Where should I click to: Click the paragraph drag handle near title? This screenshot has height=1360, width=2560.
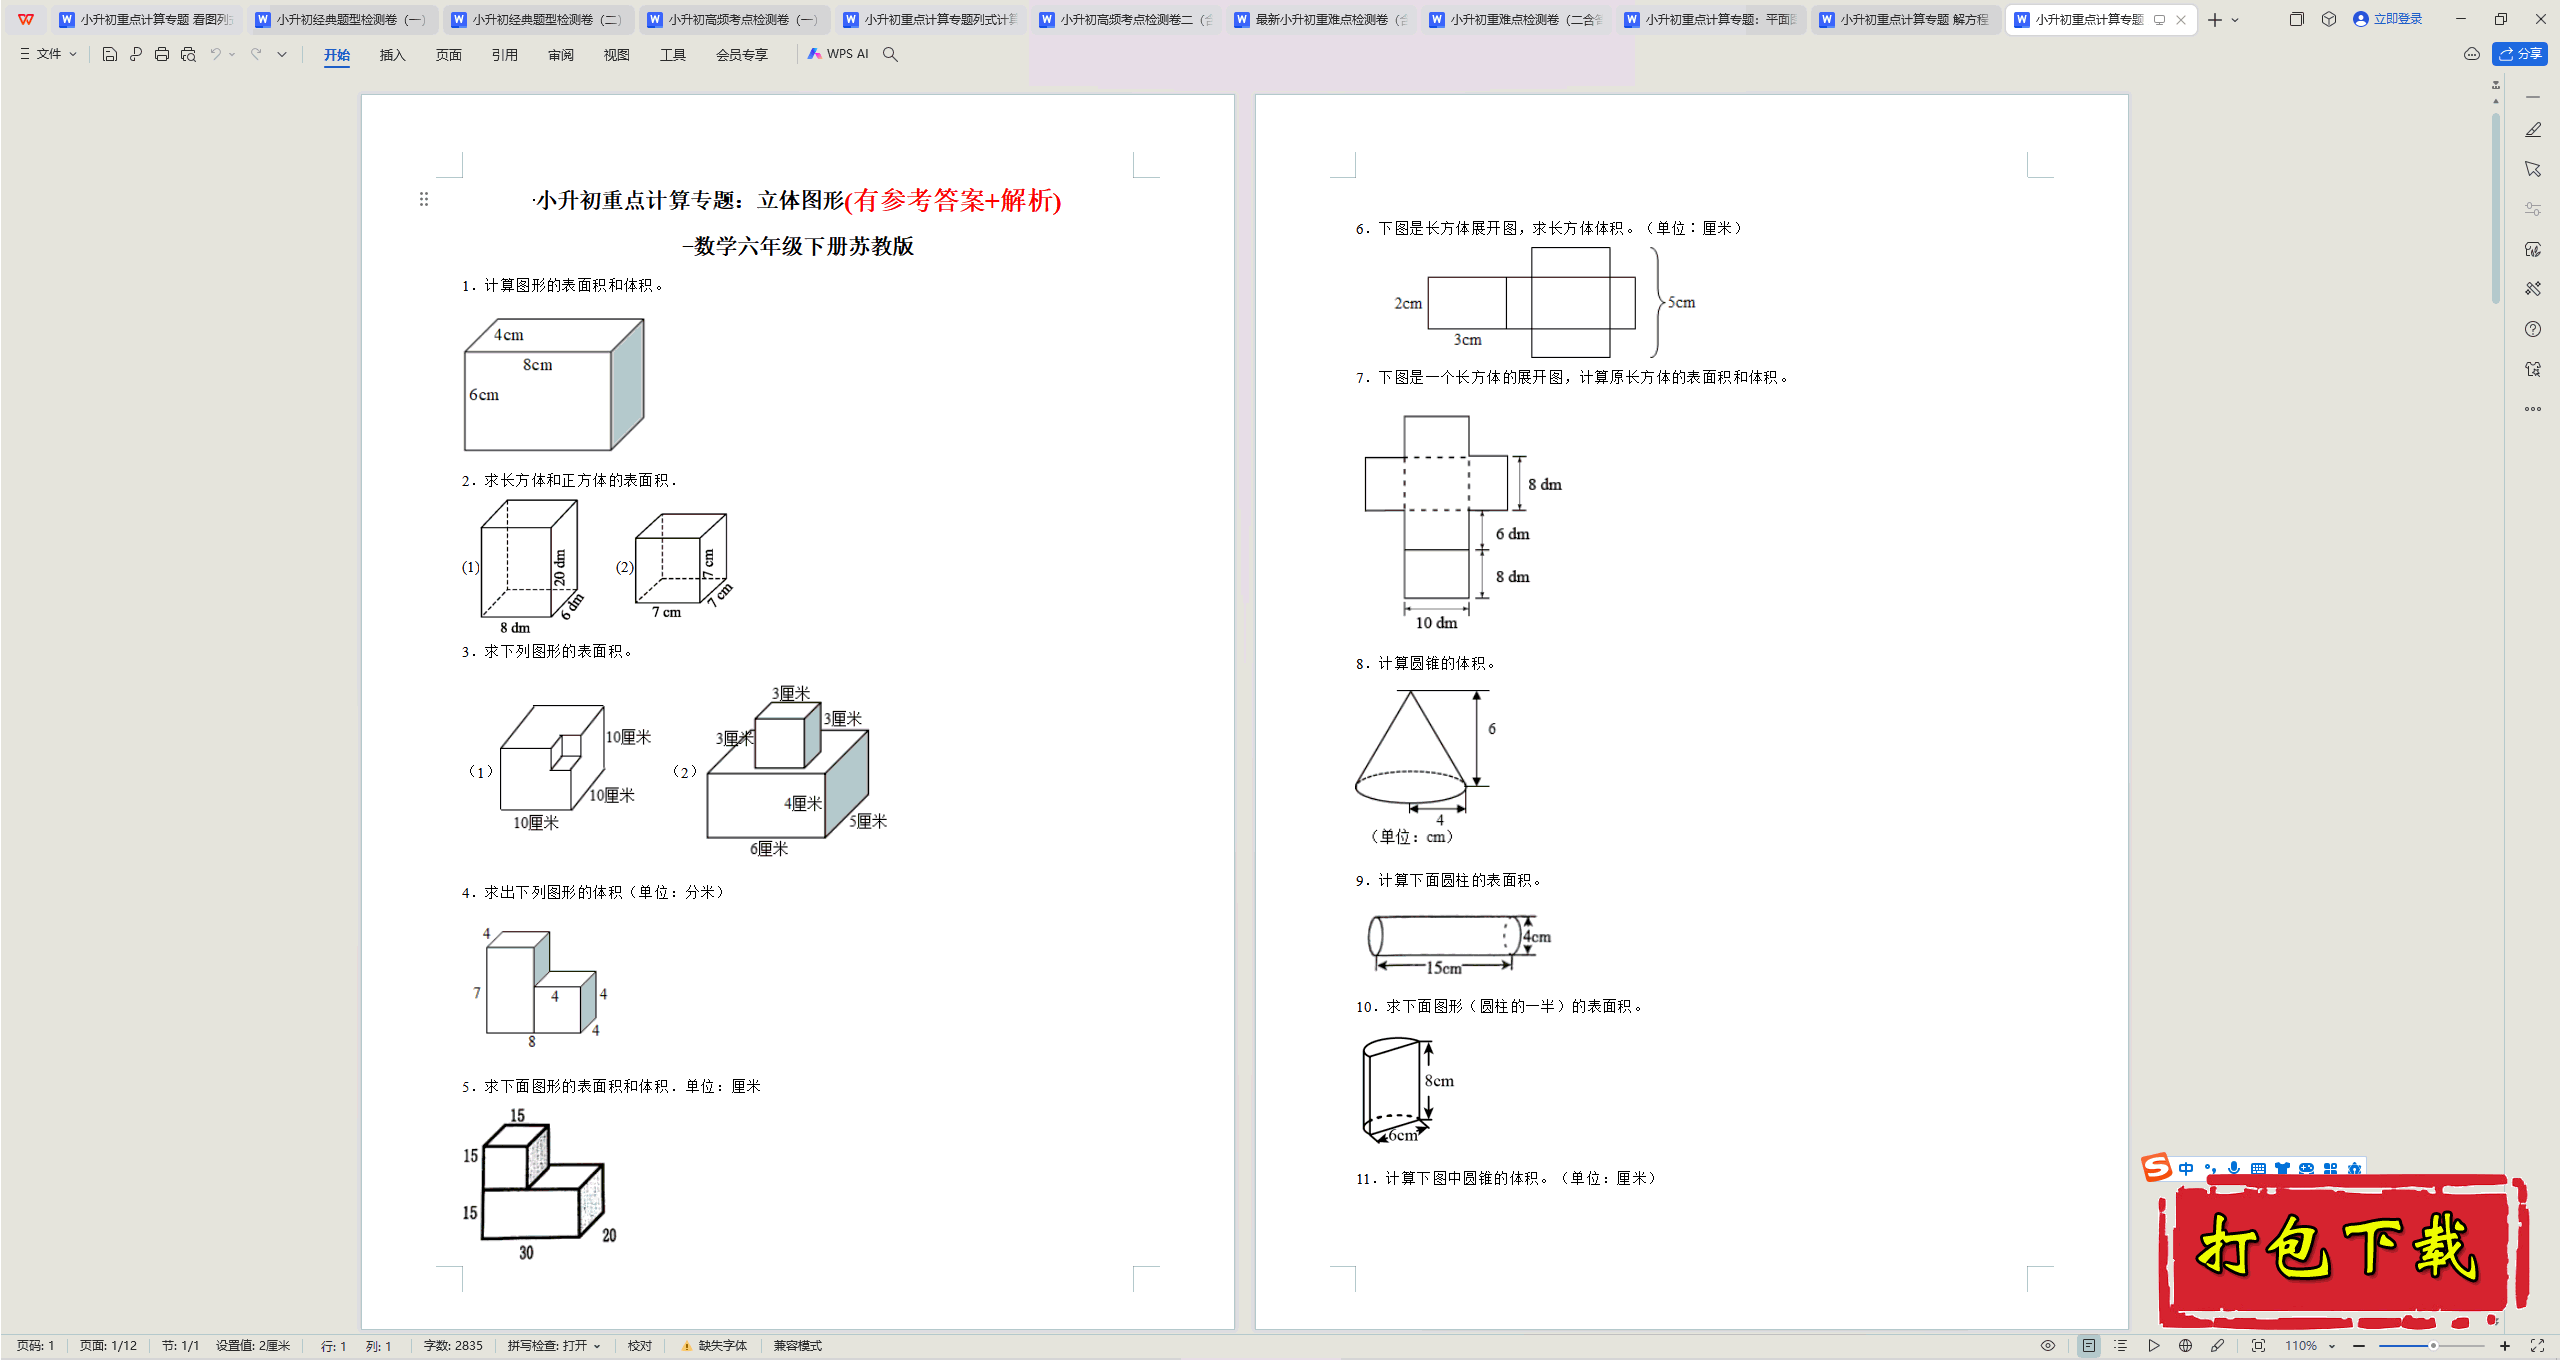(424, 199)
